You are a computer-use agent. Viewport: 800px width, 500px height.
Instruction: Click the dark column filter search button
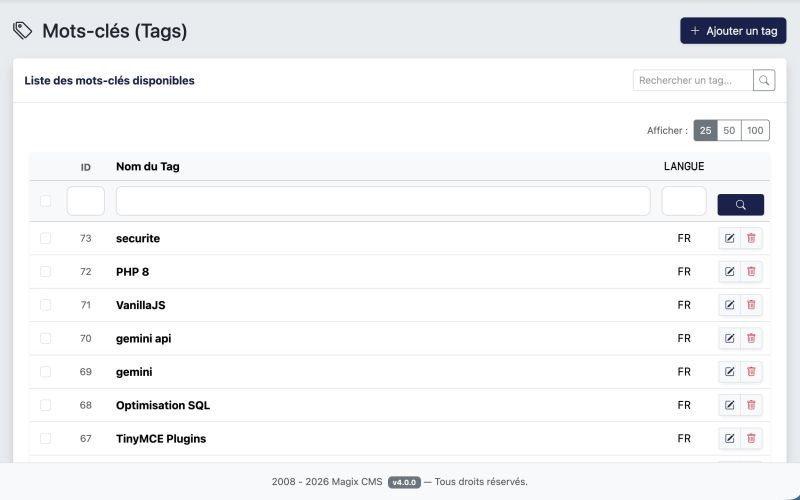click(x=740, y=205)
